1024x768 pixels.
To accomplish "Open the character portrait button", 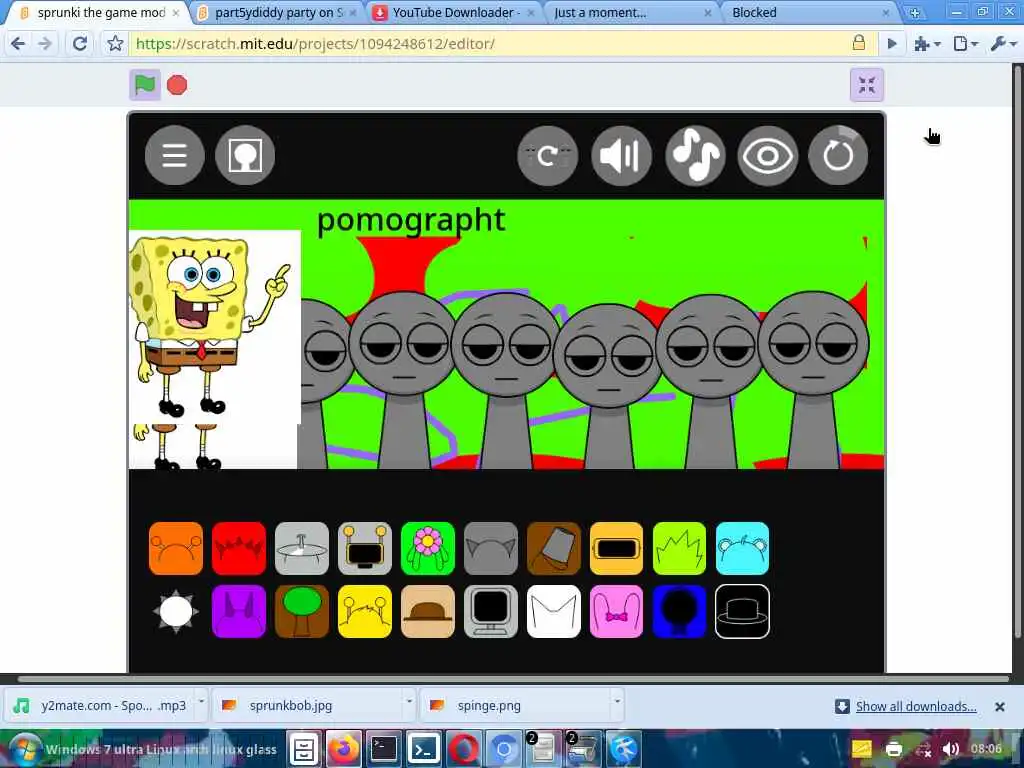I will [x=245, y=155].
